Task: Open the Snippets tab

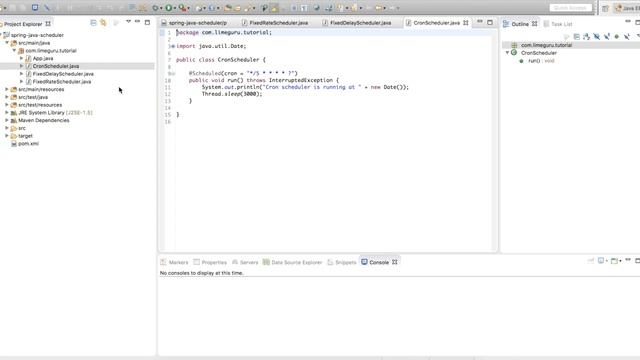Action: click(x=342, y=262)
